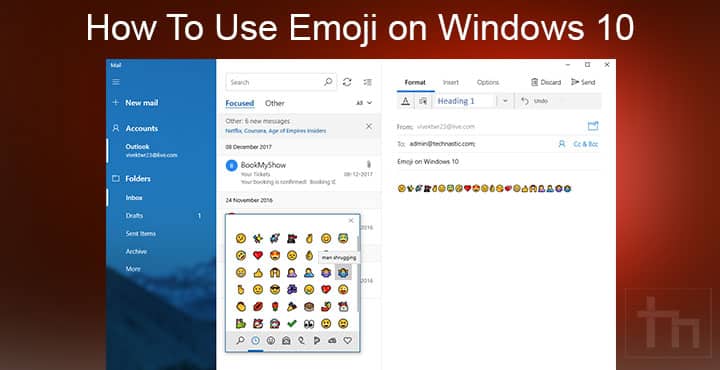Open paragraph formatting button

pos(423,101)
